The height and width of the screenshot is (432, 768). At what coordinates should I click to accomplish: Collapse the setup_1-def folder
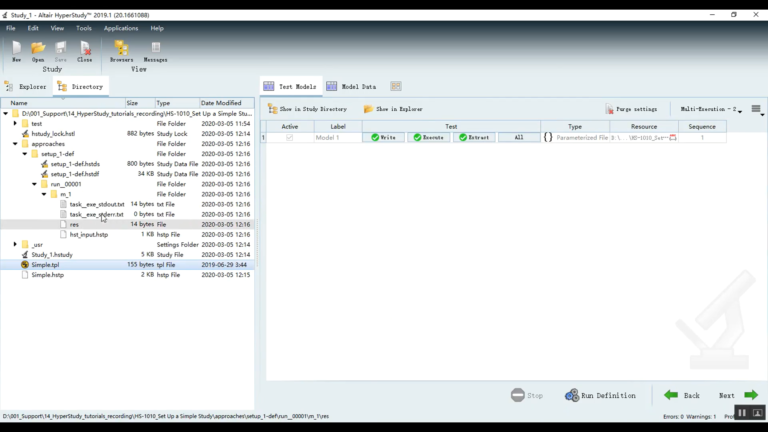coord(24,154)
